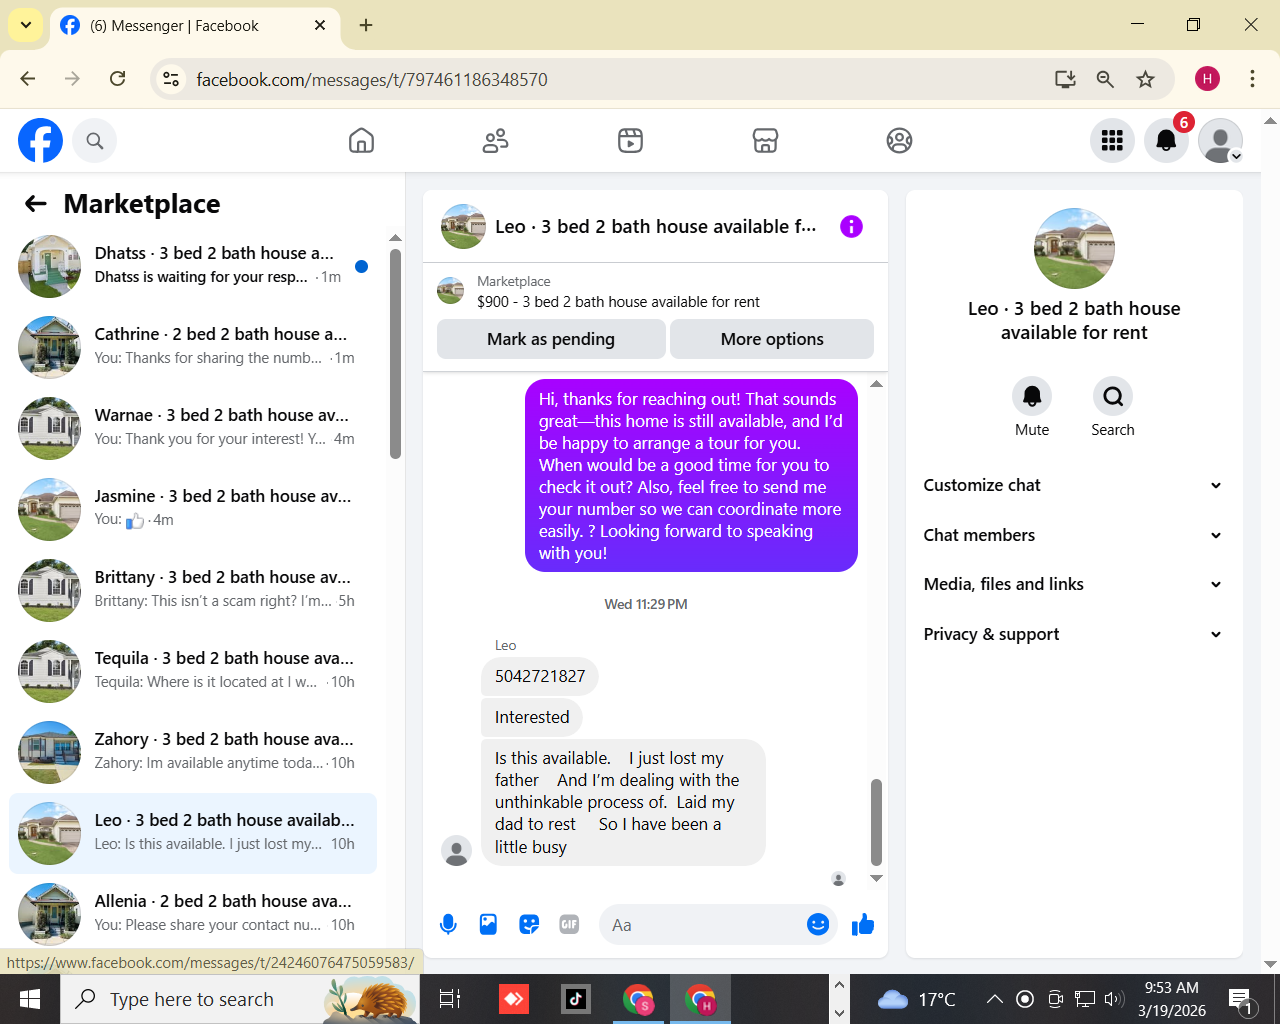Click the Interested message bubble

click(532, 718)
